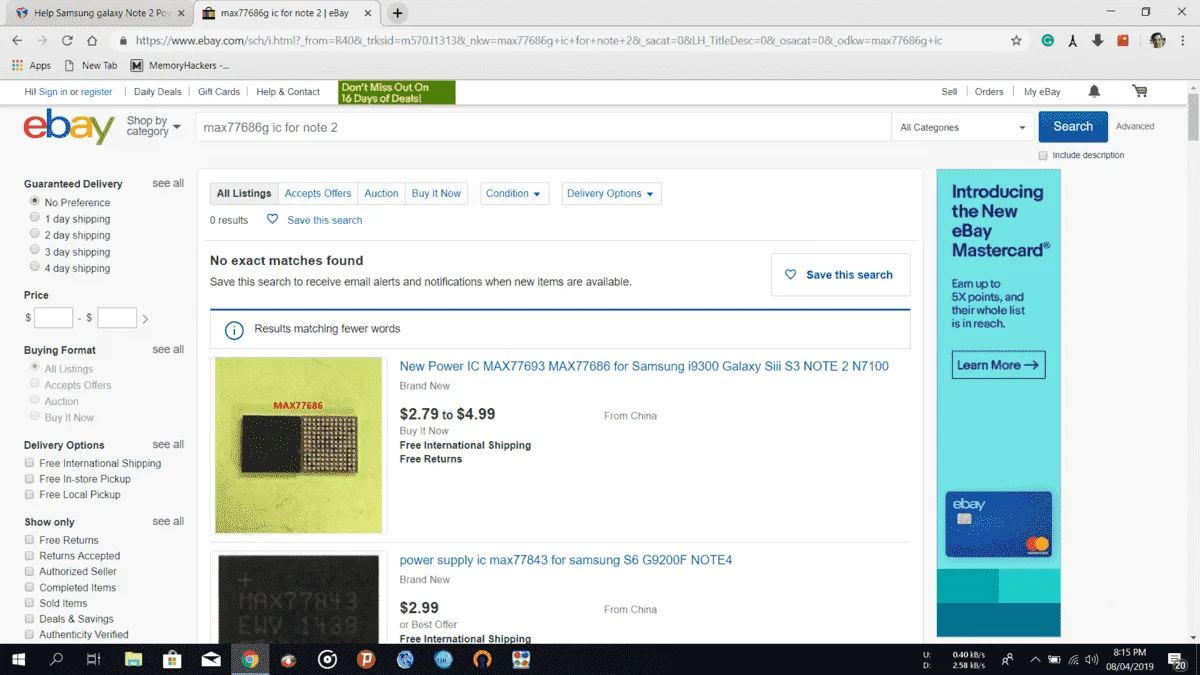Open Windows taskbar search
This screenshot has width=1200, height=675.
click(56, 660)
